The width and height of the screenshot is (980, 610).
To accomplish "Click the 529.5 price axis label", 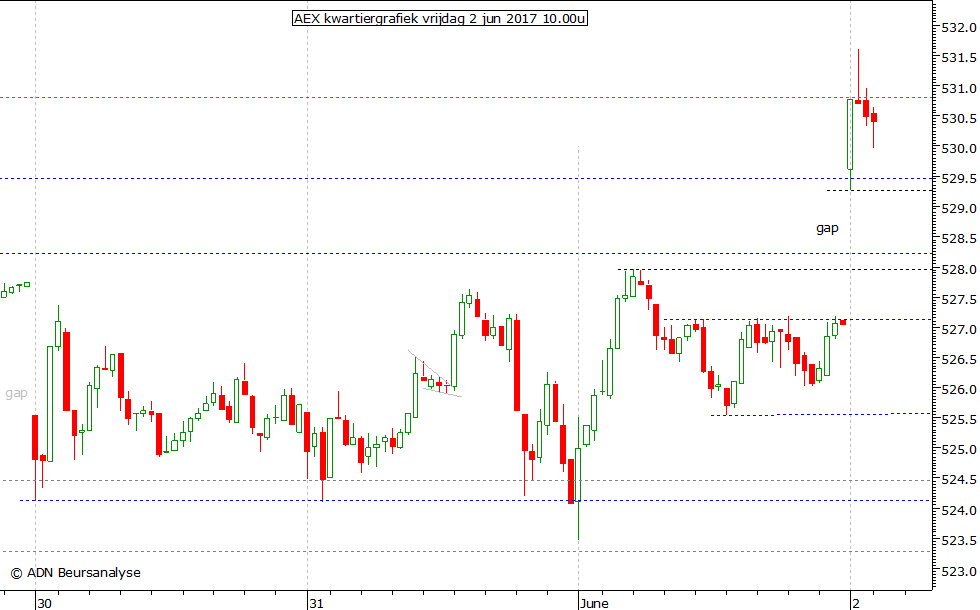I will 959,179.
